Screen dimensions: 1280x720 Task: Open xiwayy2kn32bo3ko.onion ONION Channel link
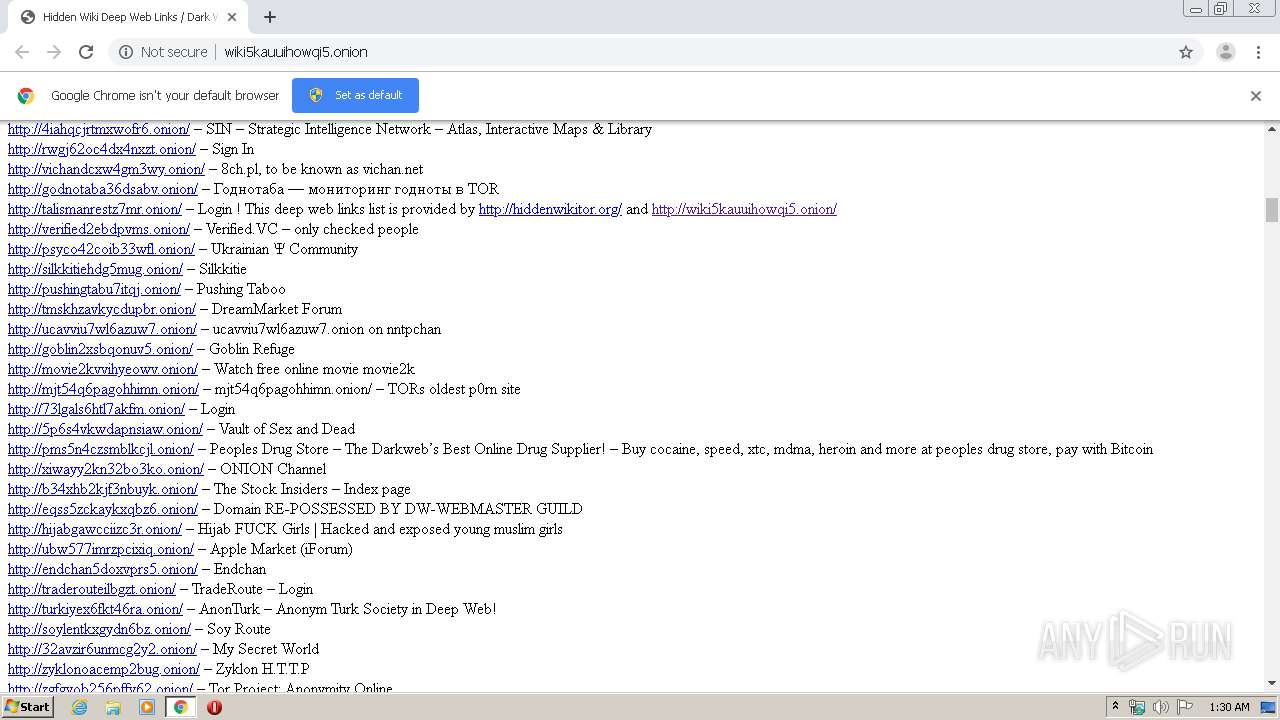(x=106, y=469)
